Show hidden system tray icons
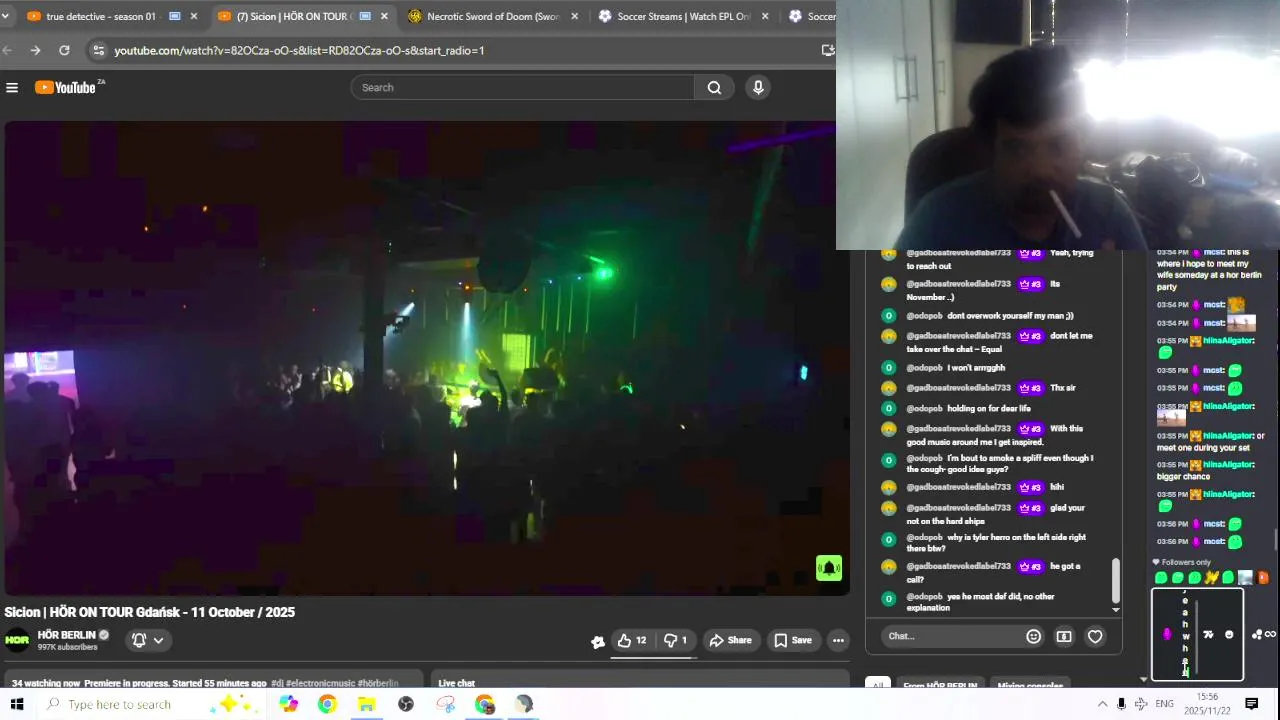 1102,704
